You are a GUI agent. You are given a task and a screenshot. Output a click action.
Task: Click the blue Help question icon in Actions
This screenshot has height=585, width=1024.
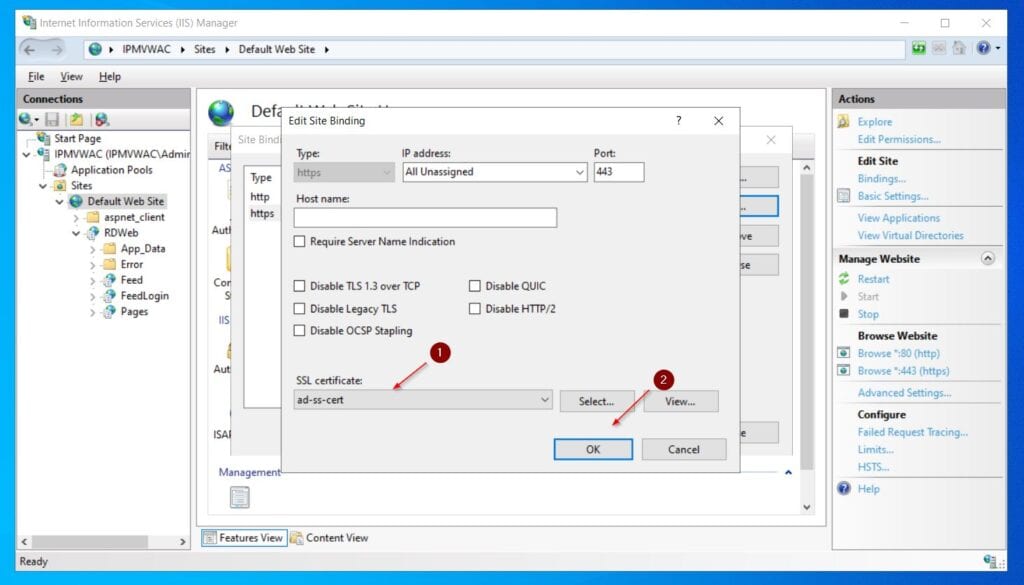[x=844, y=488]
